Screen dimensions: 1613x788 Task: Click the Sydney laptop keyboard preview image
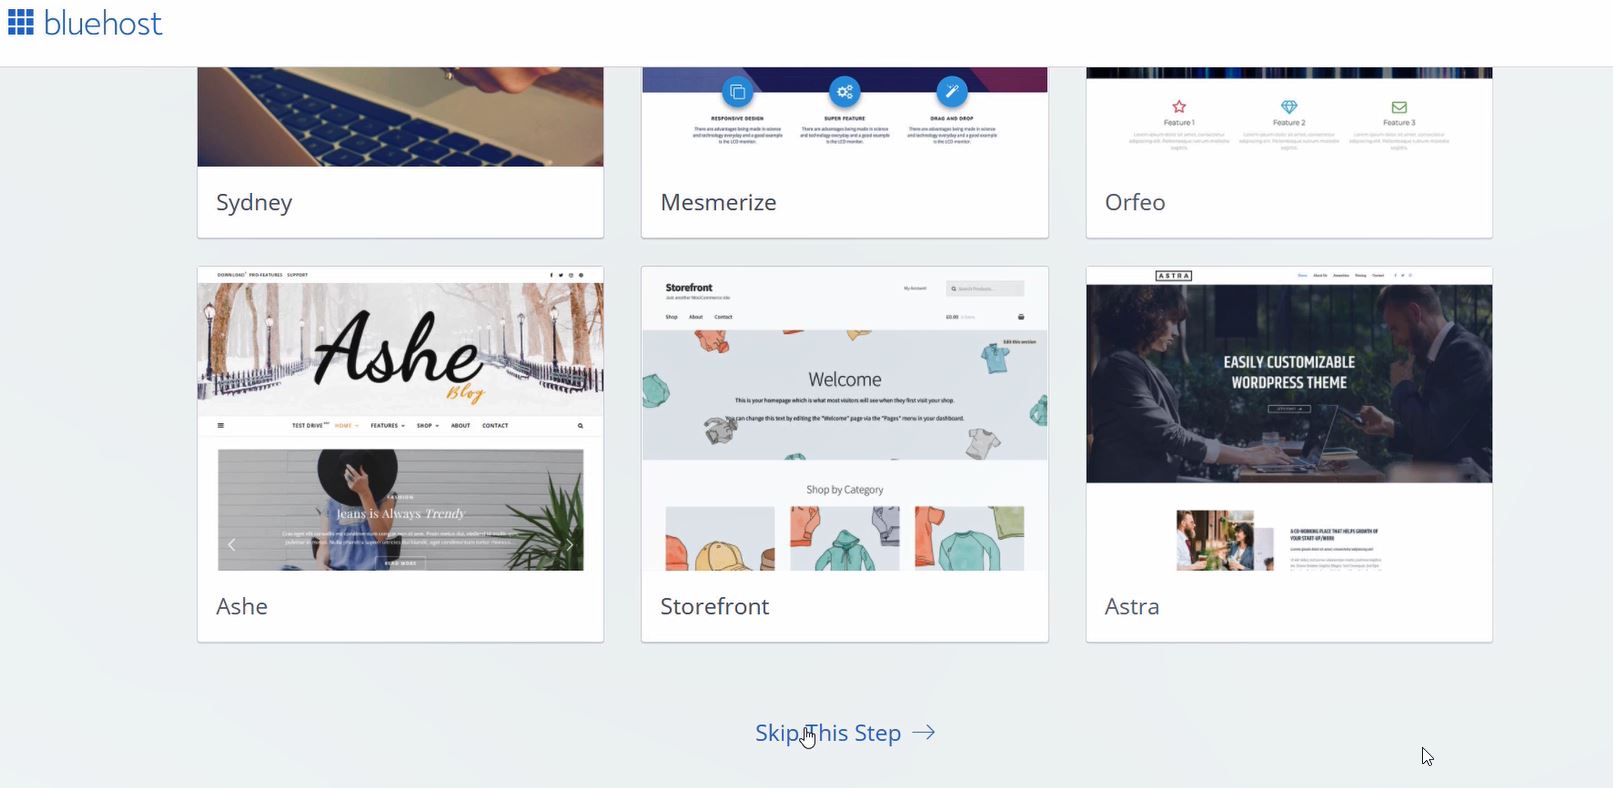[x=400, y=117]
